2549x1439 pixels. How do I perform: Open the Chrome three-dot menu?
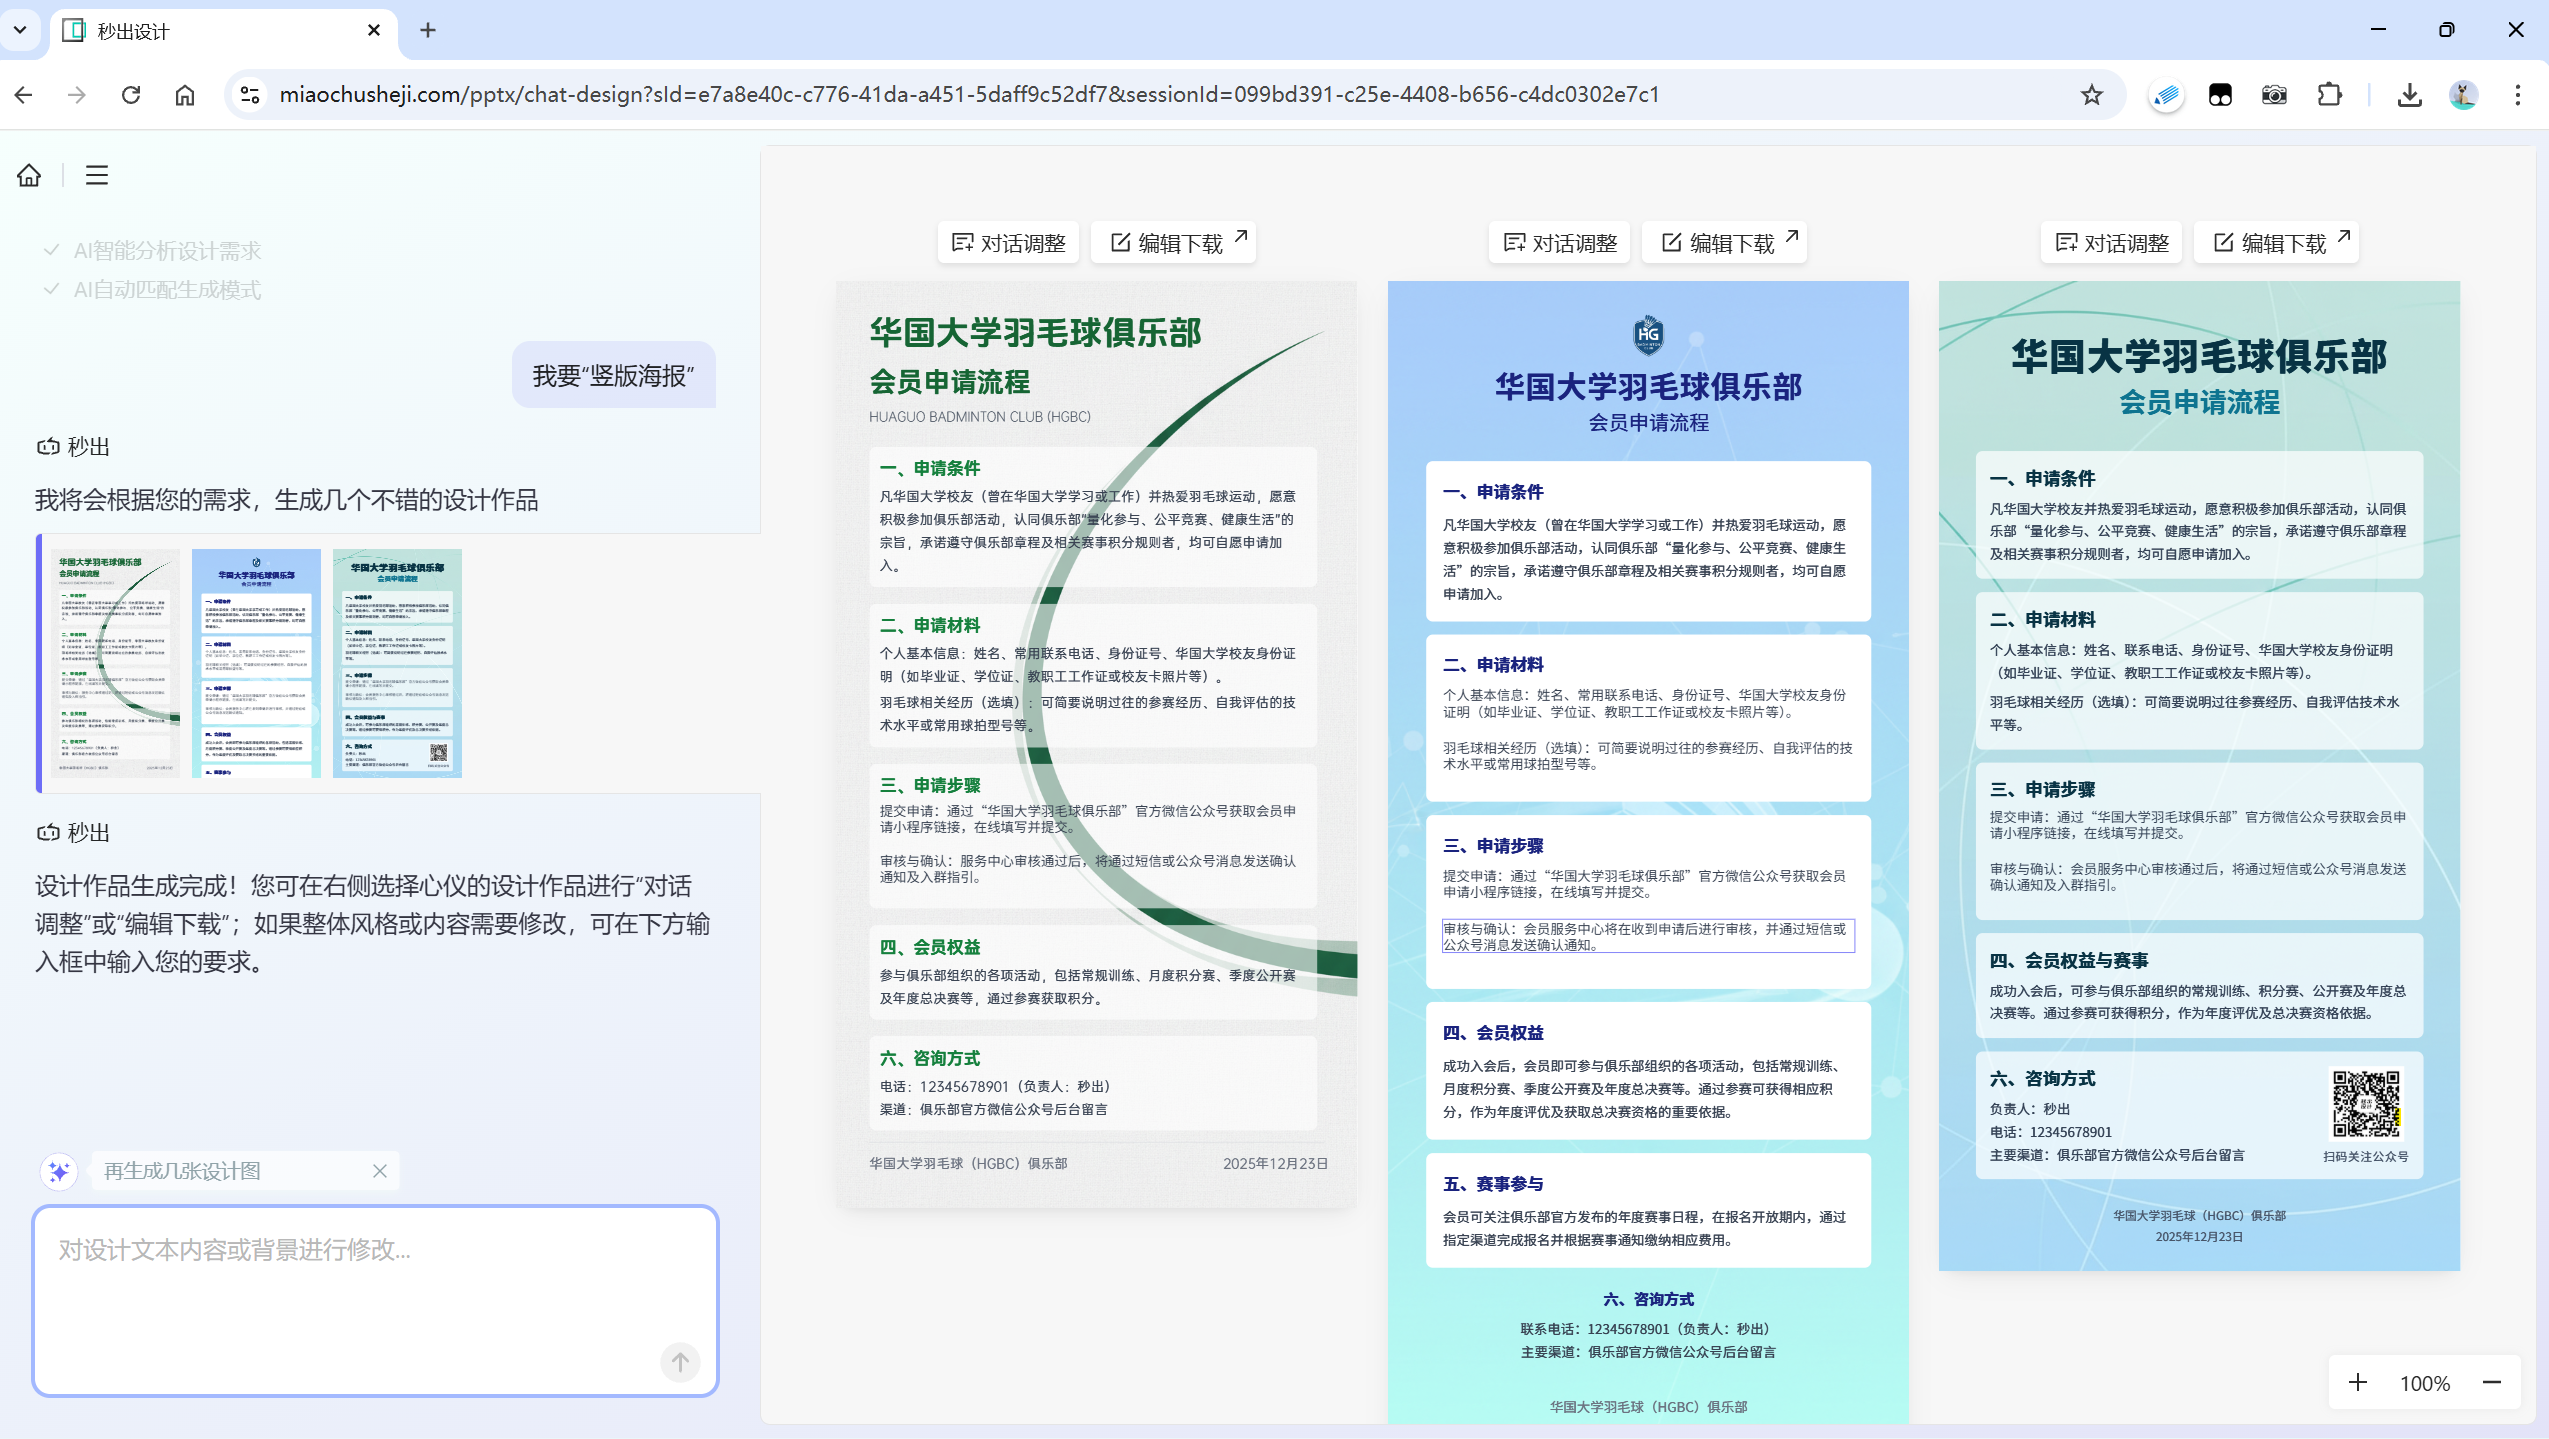point(2517,95)
